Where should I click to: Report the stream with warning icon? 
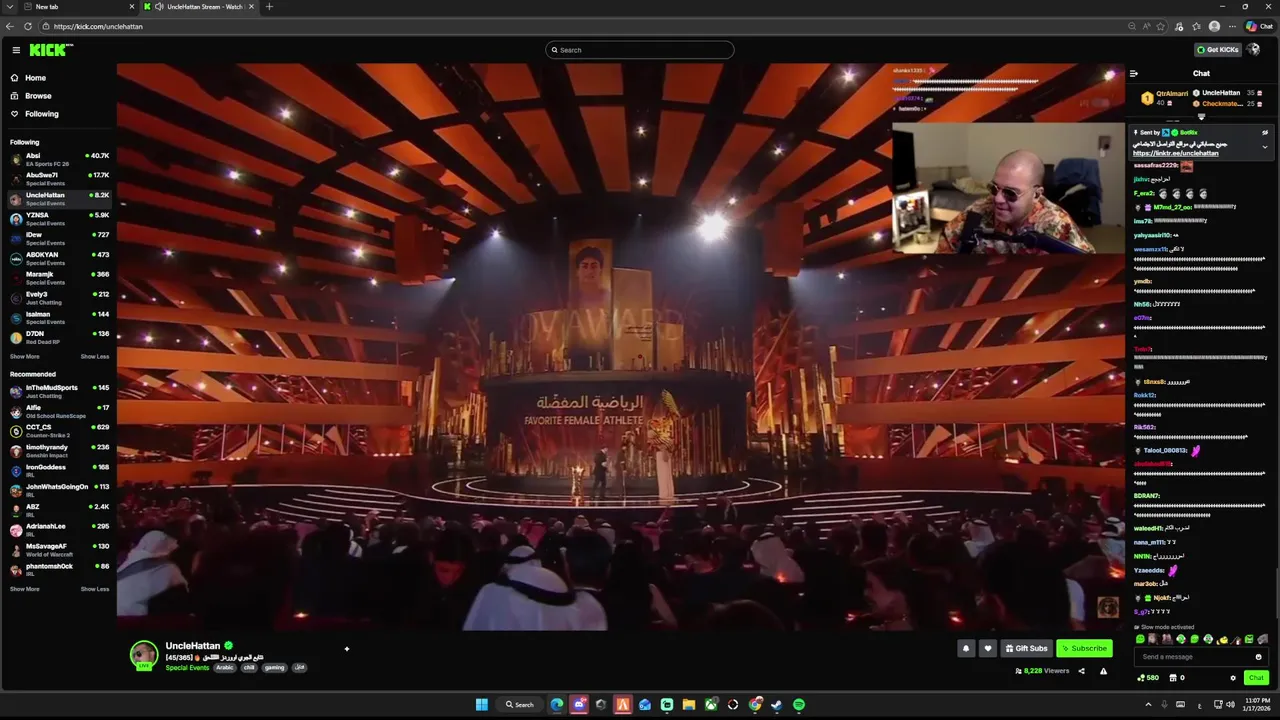(x=1103, y=671)
